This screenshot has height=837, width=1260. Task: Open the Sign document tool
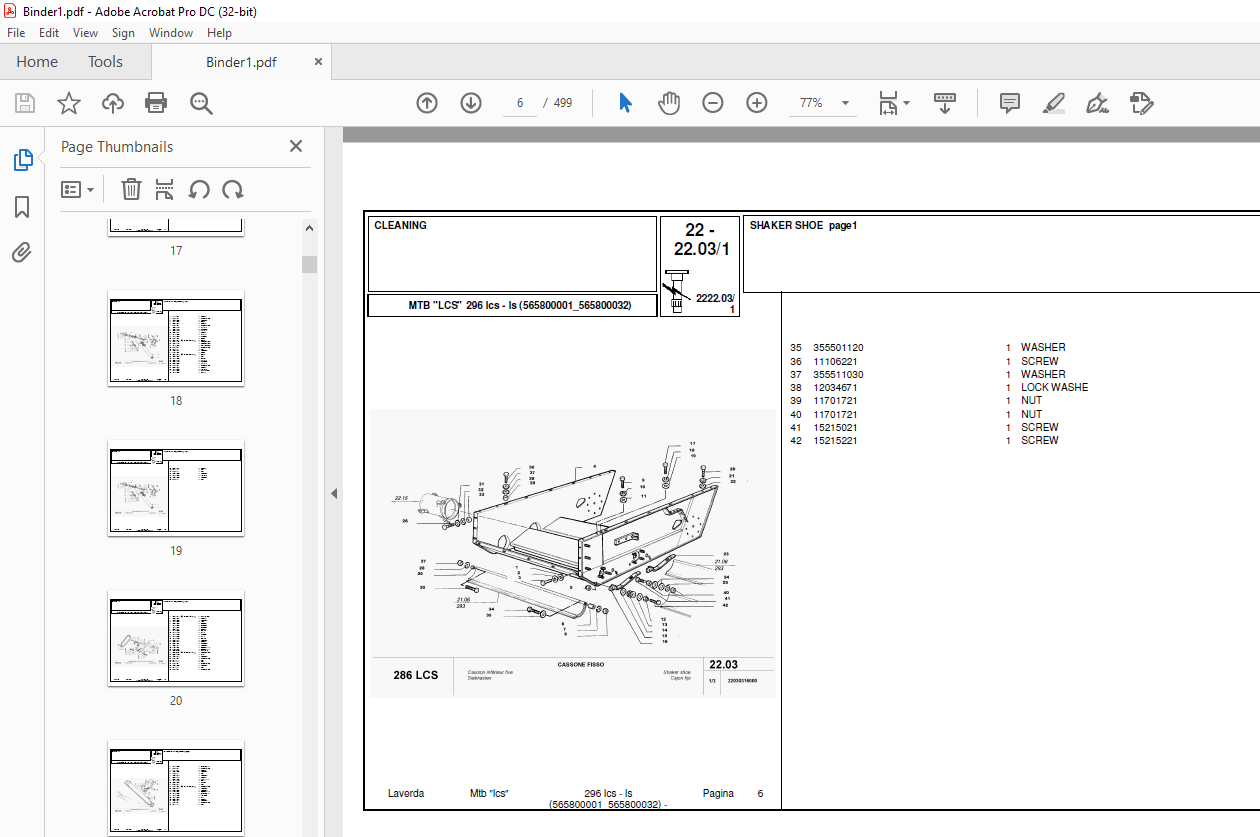(x=1098, y=103)
